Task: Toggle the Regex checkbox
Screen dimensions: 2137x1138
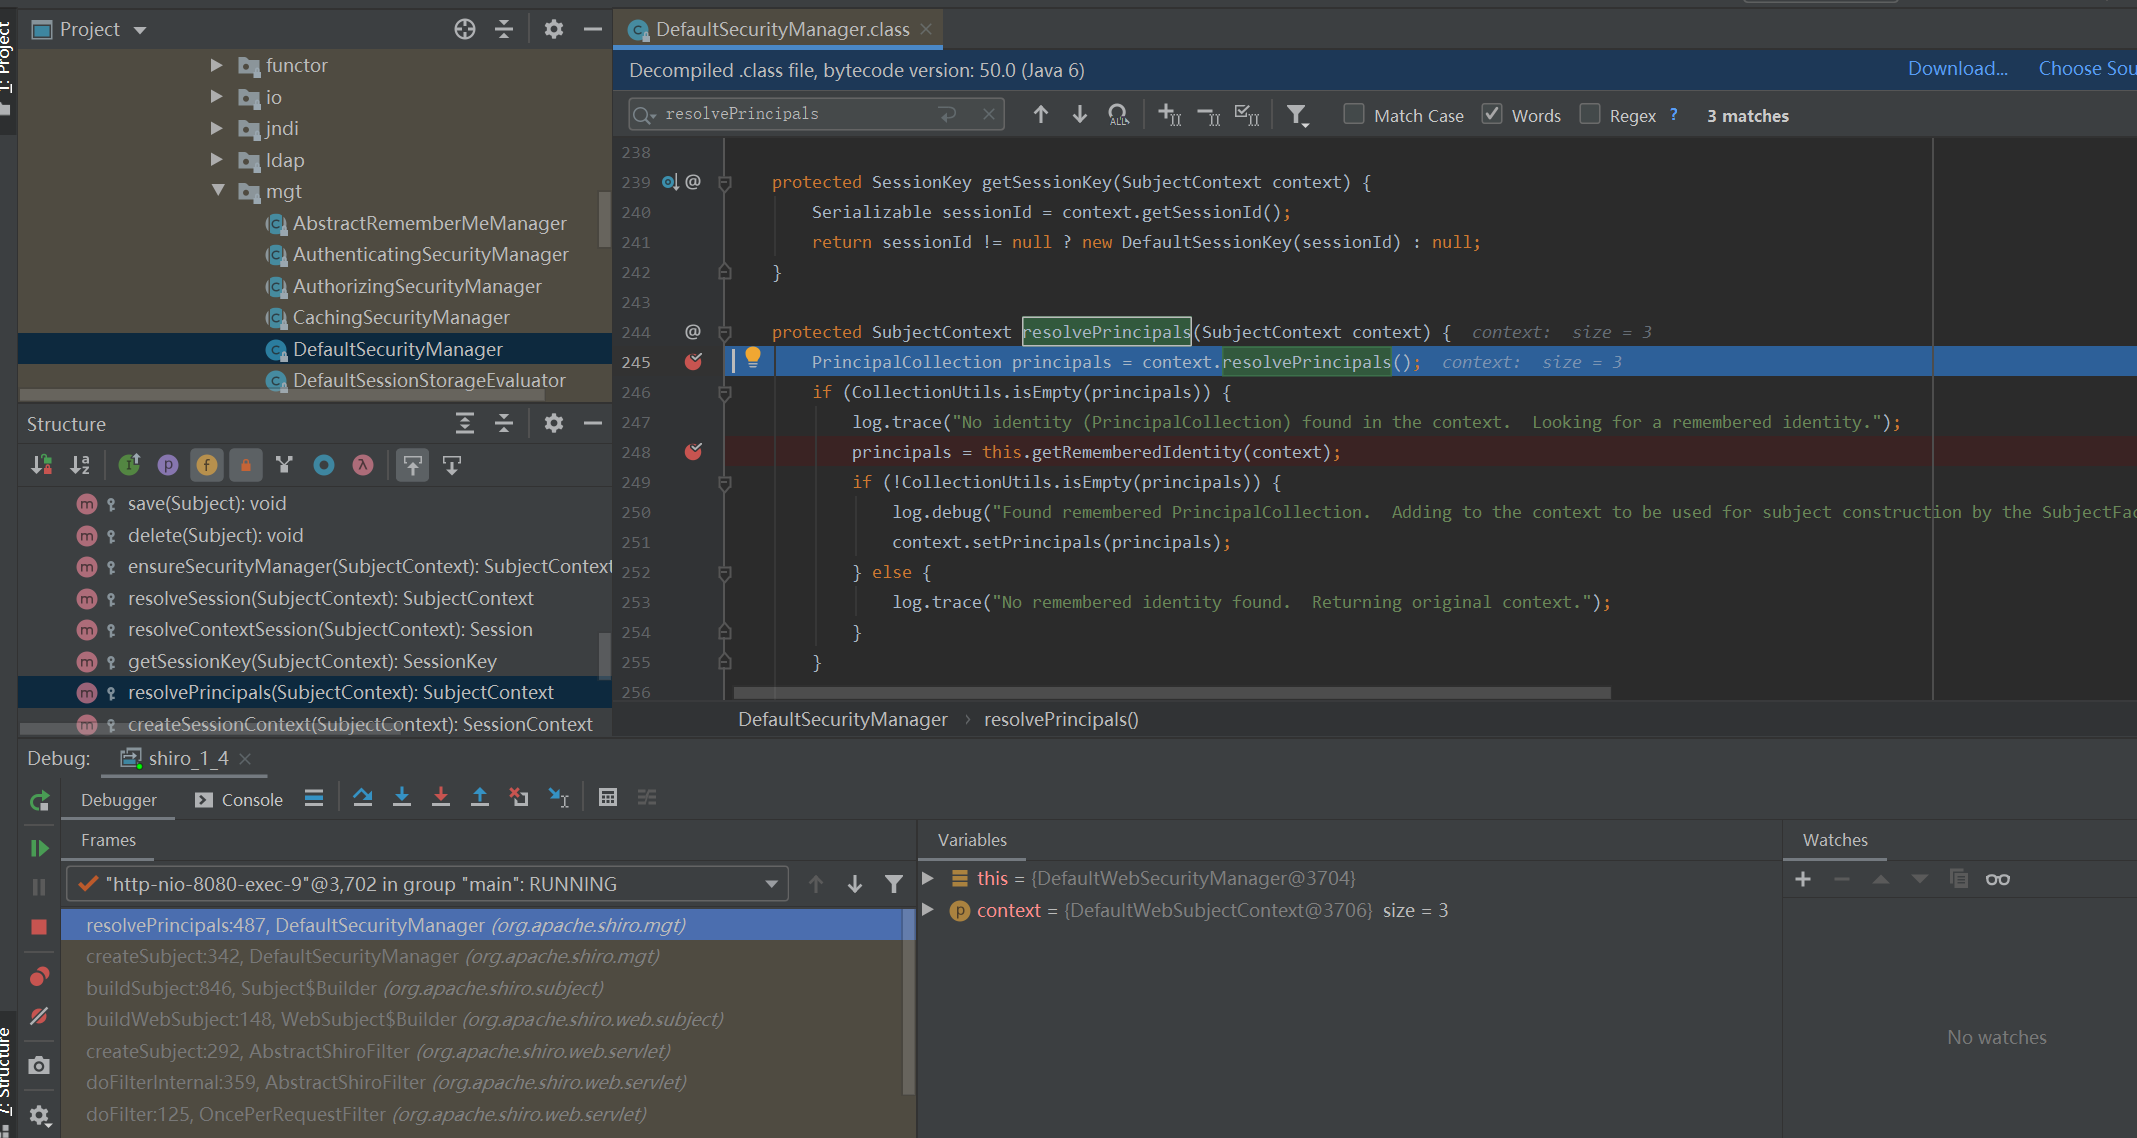Action: click(x=1589, y=114)
